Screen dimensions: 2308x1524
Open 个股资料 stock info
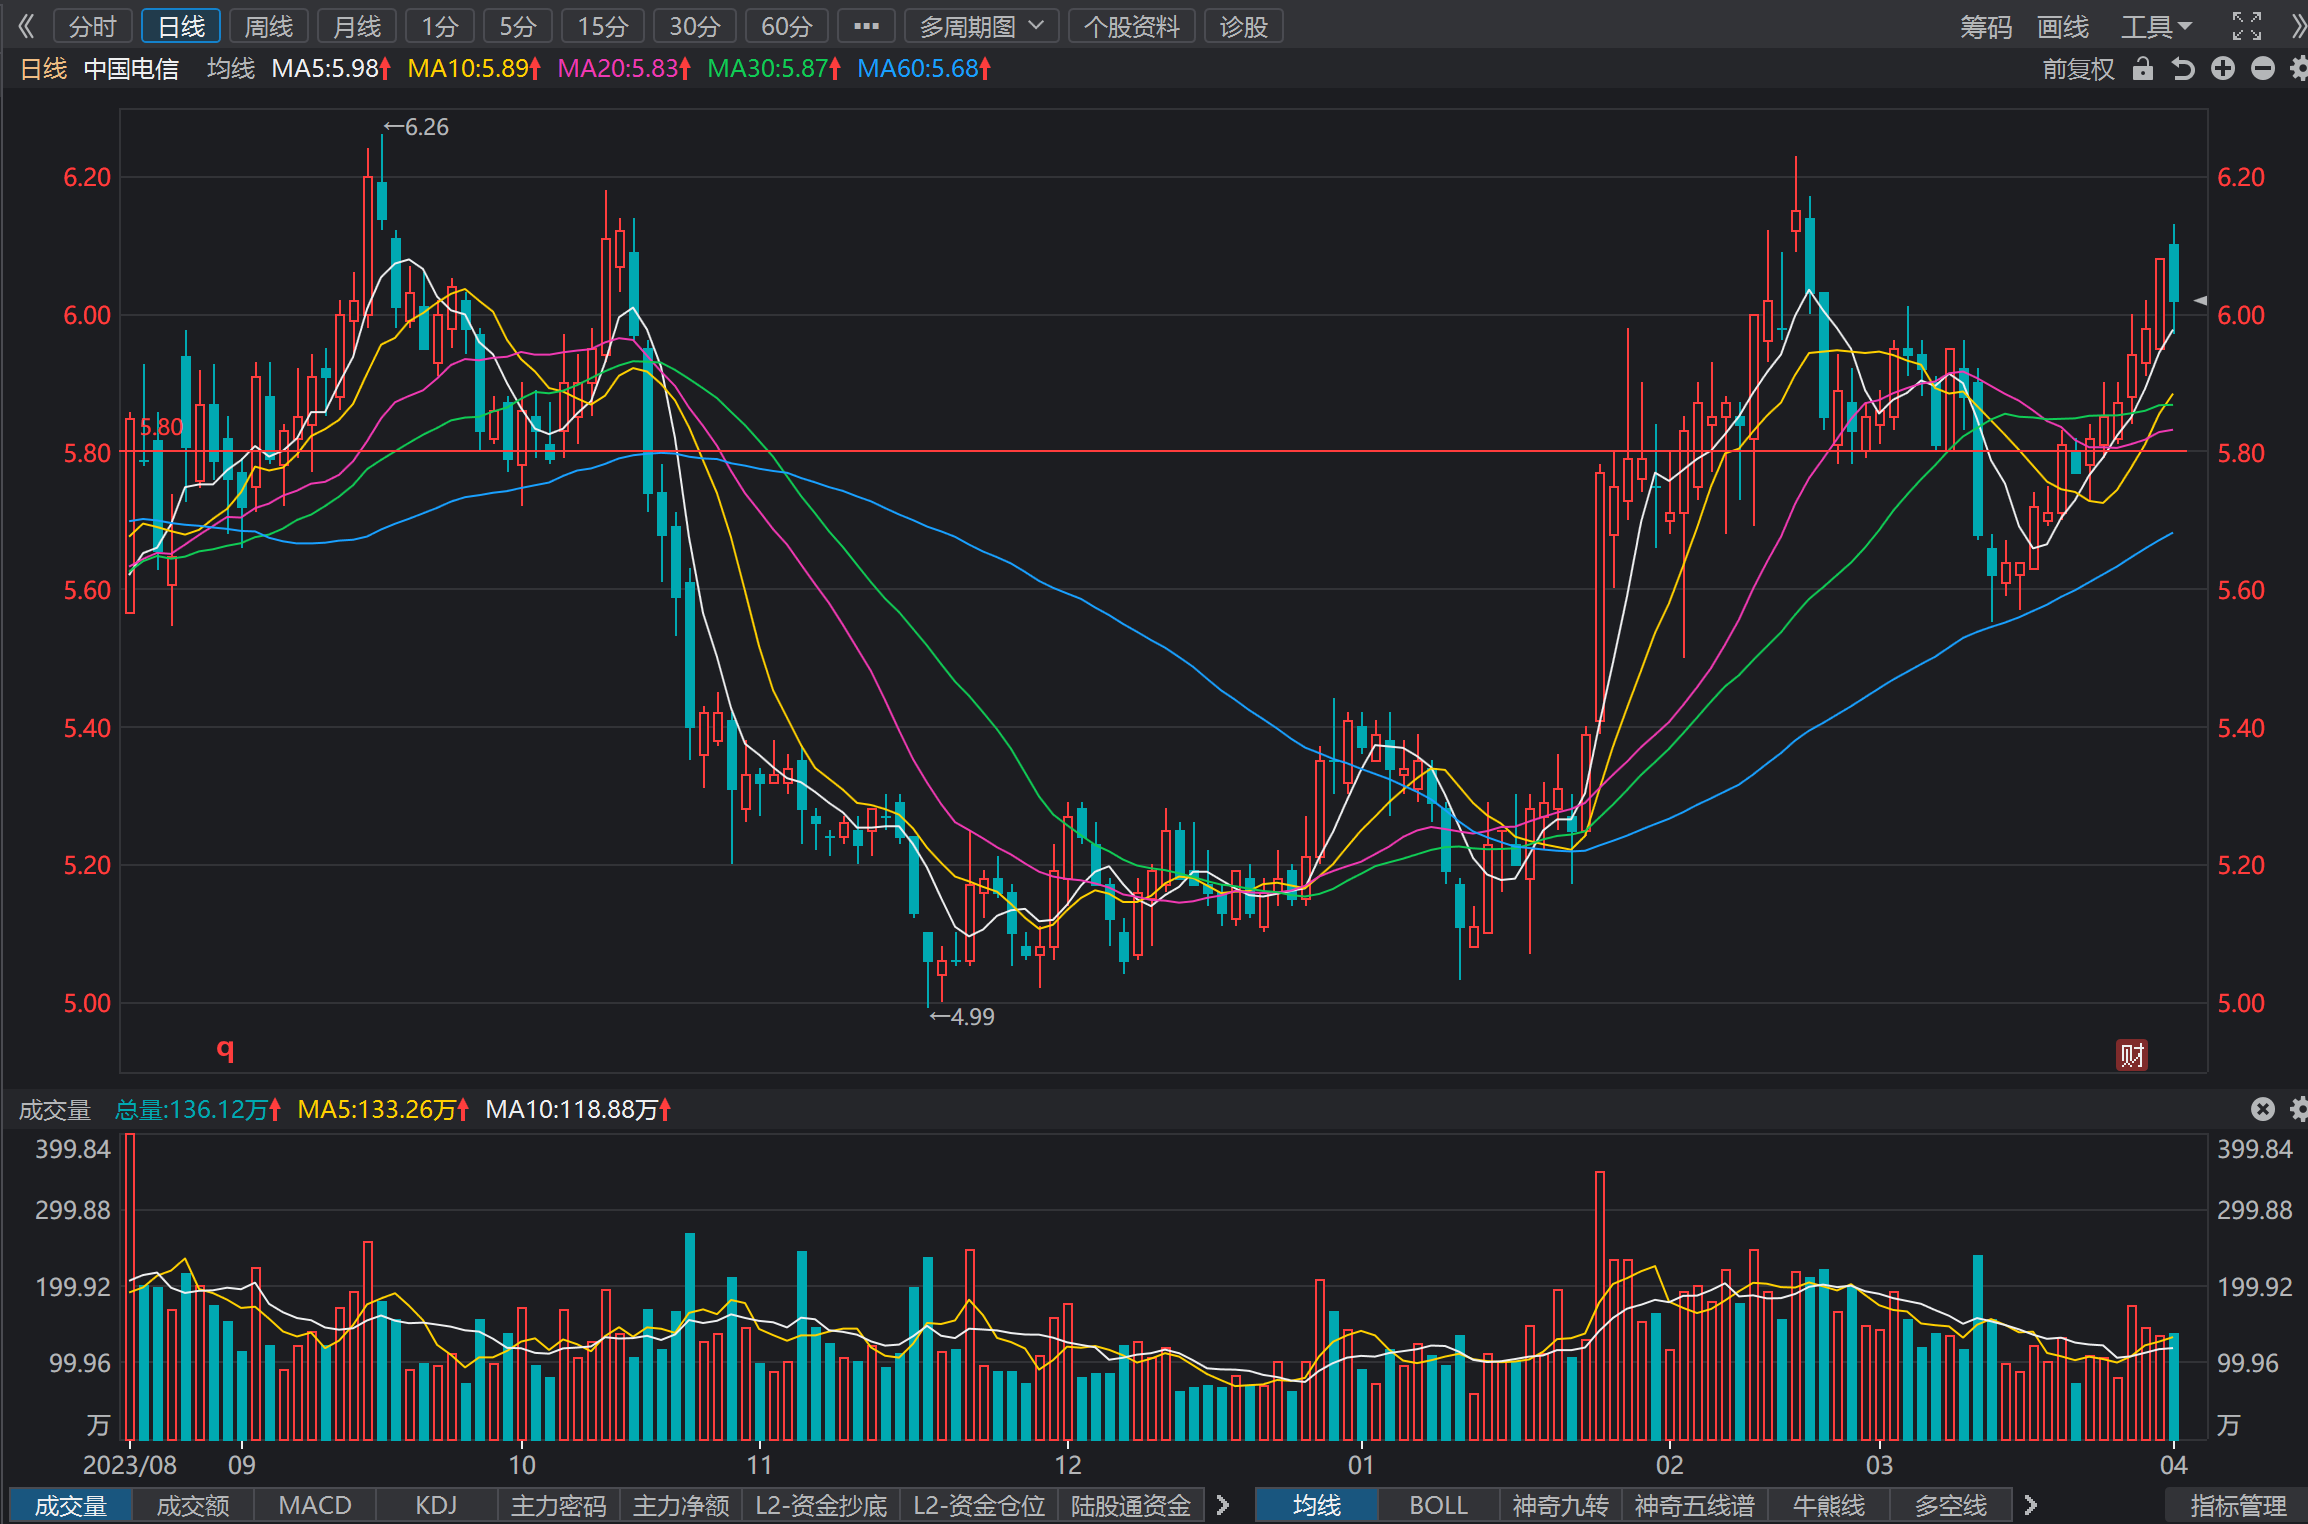(x=1132, y=26)
